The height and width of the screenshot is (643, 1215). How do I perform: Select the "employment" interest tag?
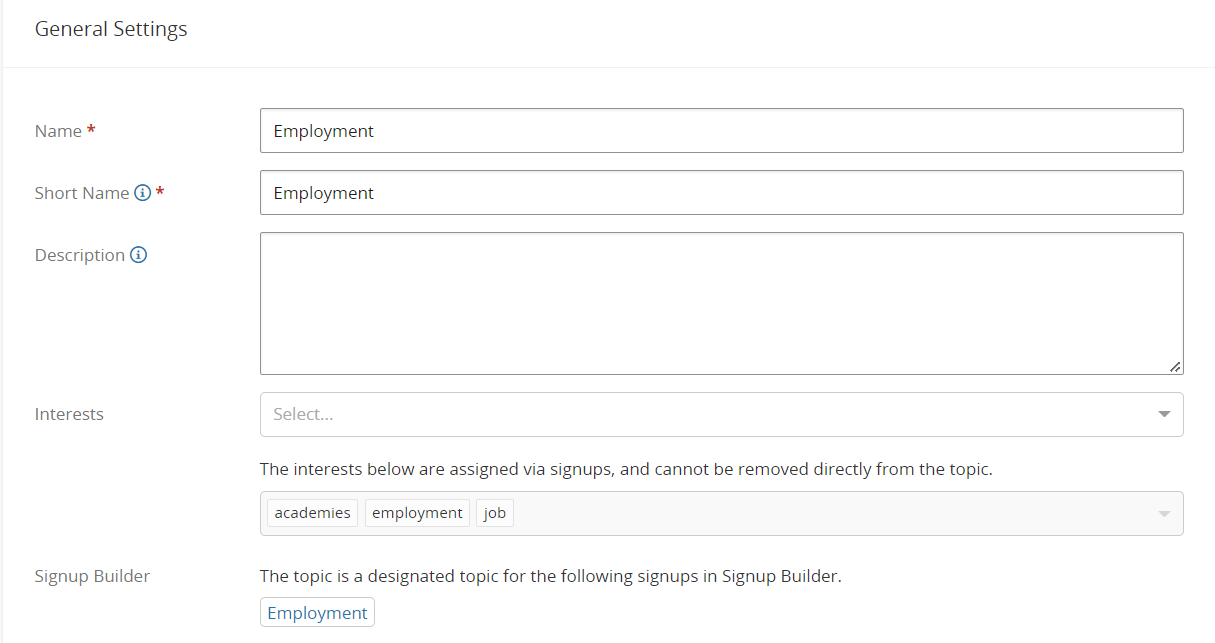[x=417, y=513]
